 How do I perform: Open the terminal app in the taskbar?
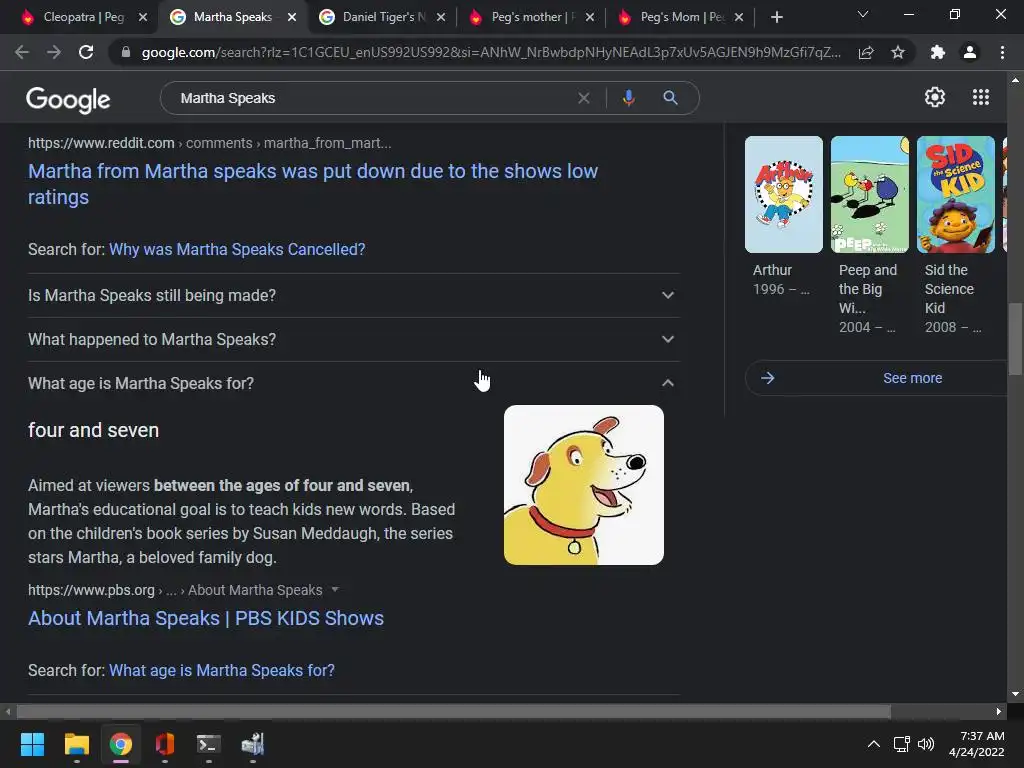pos(209,744)
